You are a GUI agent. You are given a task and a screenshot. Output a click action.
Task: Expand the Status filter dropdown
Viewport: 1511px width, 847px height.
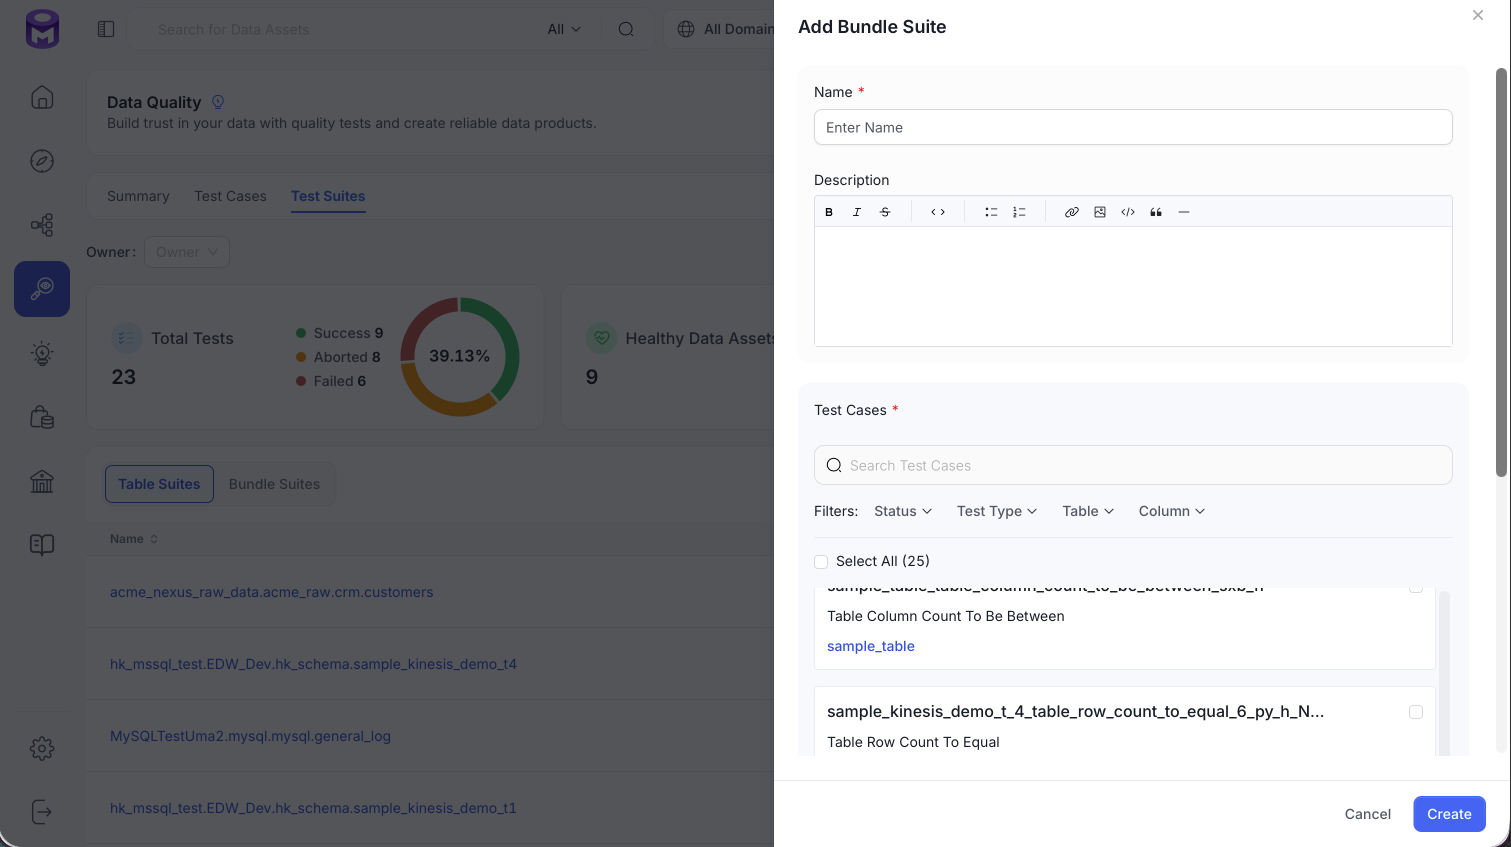pos(903,511)
